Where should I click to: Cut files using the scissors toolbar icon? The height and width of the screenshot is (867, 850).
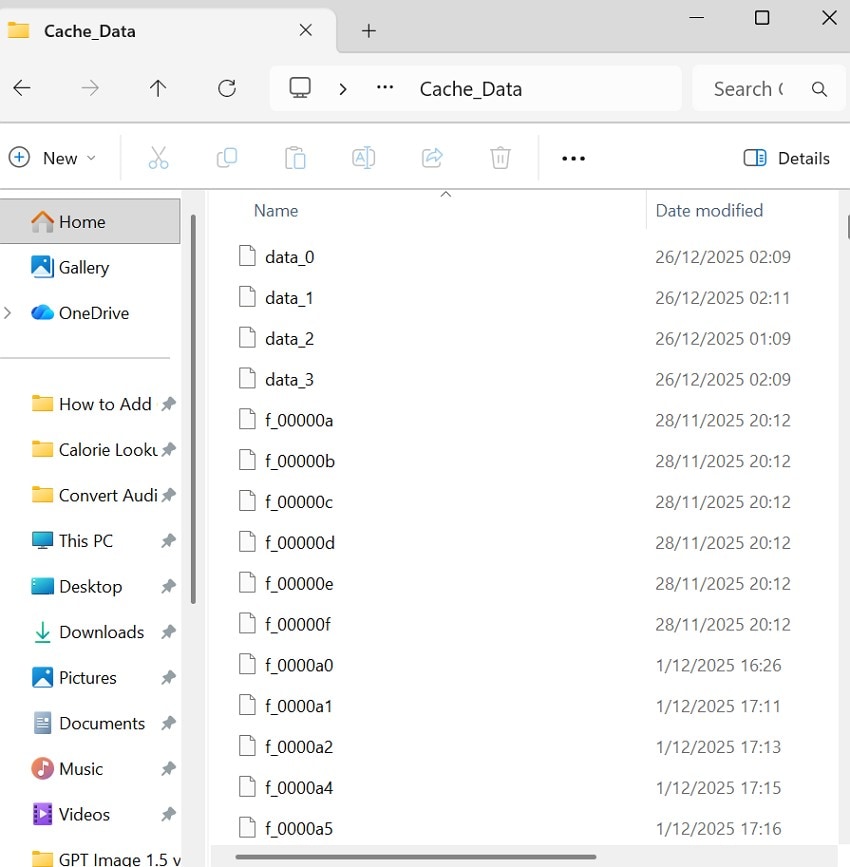click(x=158, y=157)
